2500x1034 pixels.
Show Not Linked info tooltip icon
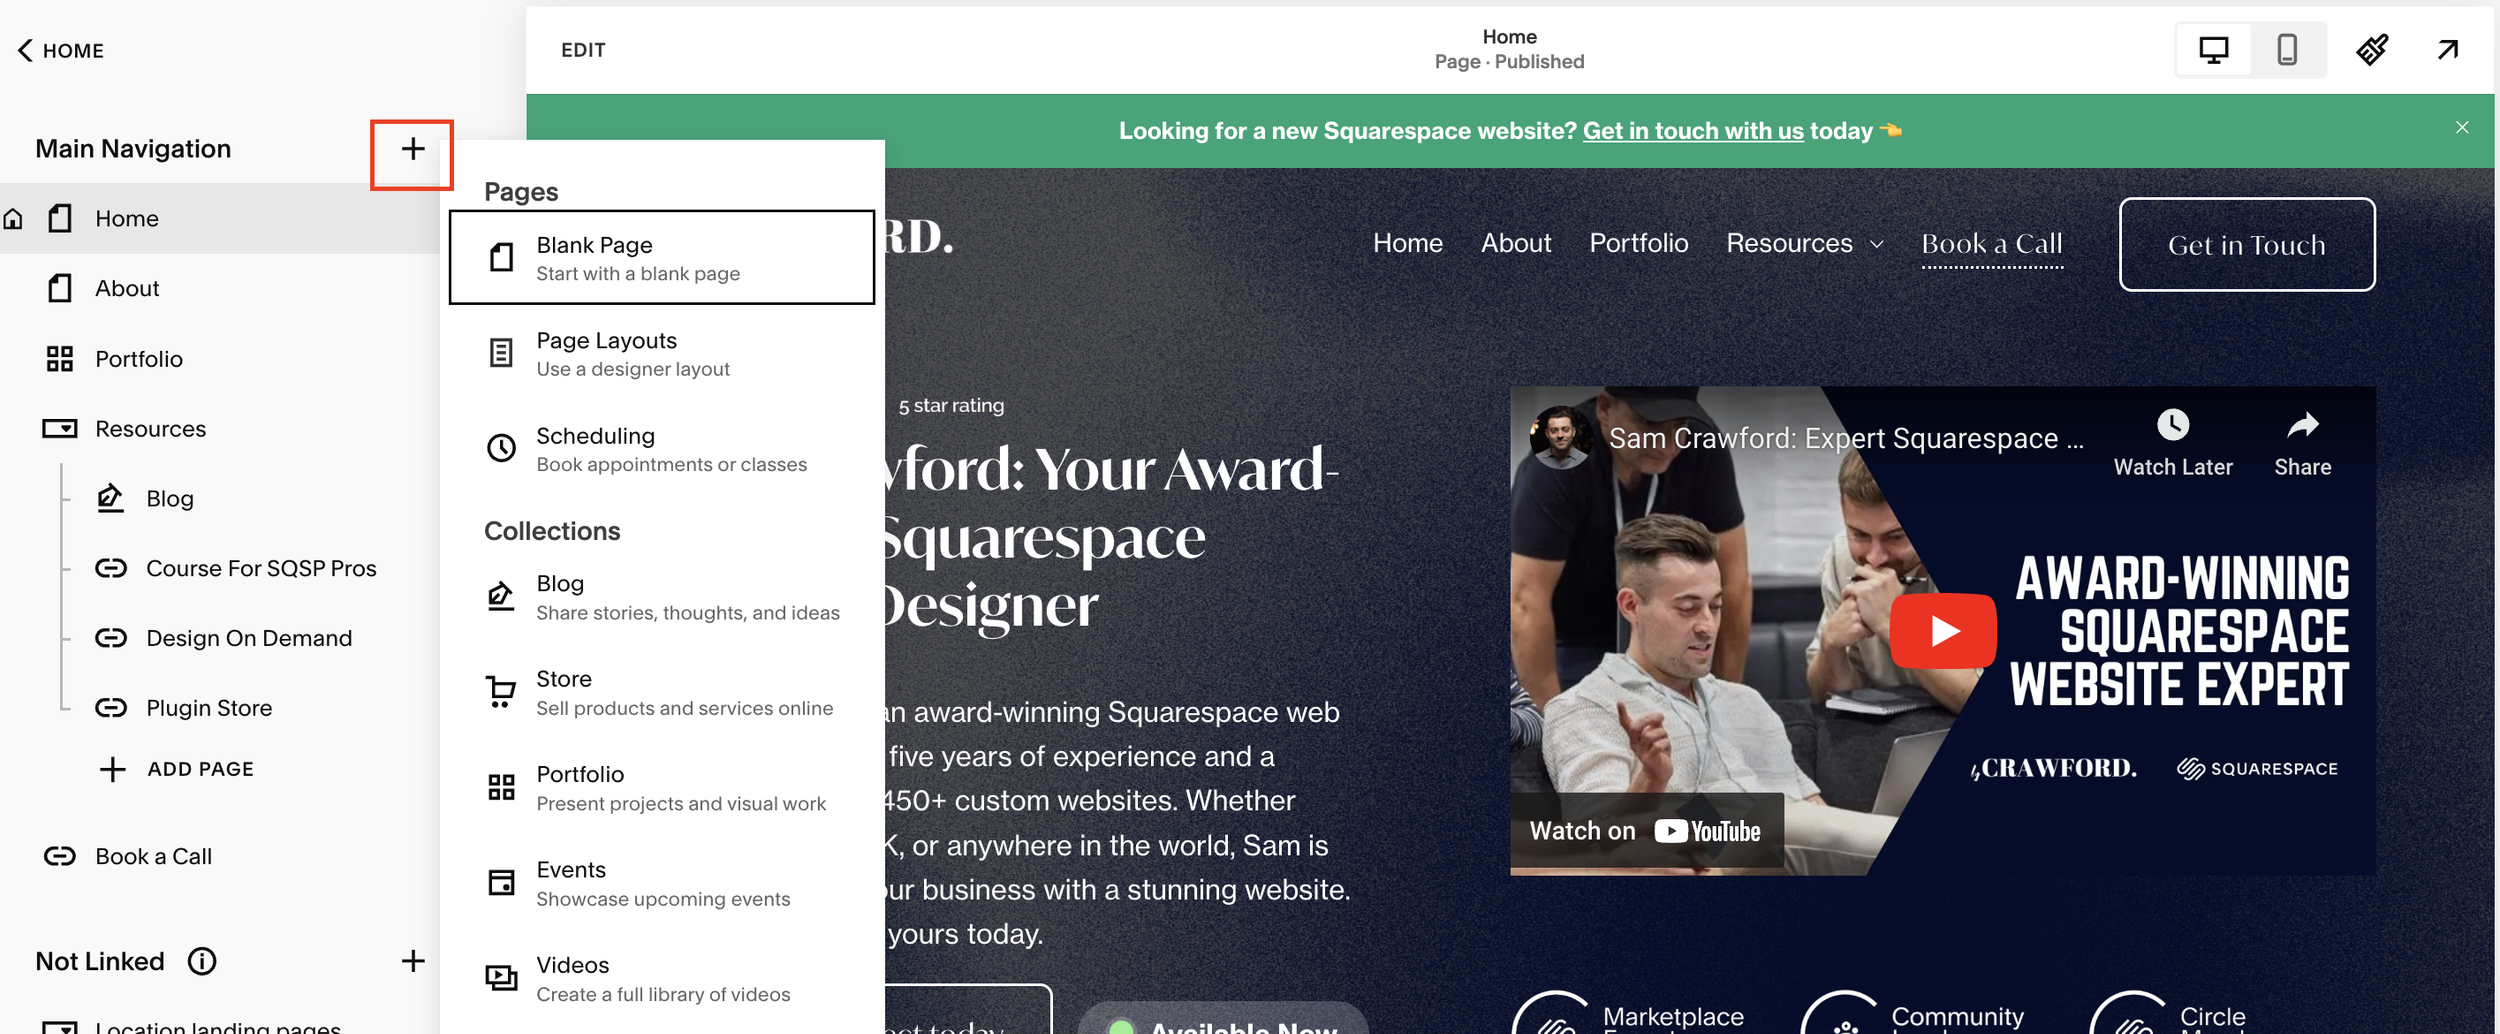coord(202,961)
